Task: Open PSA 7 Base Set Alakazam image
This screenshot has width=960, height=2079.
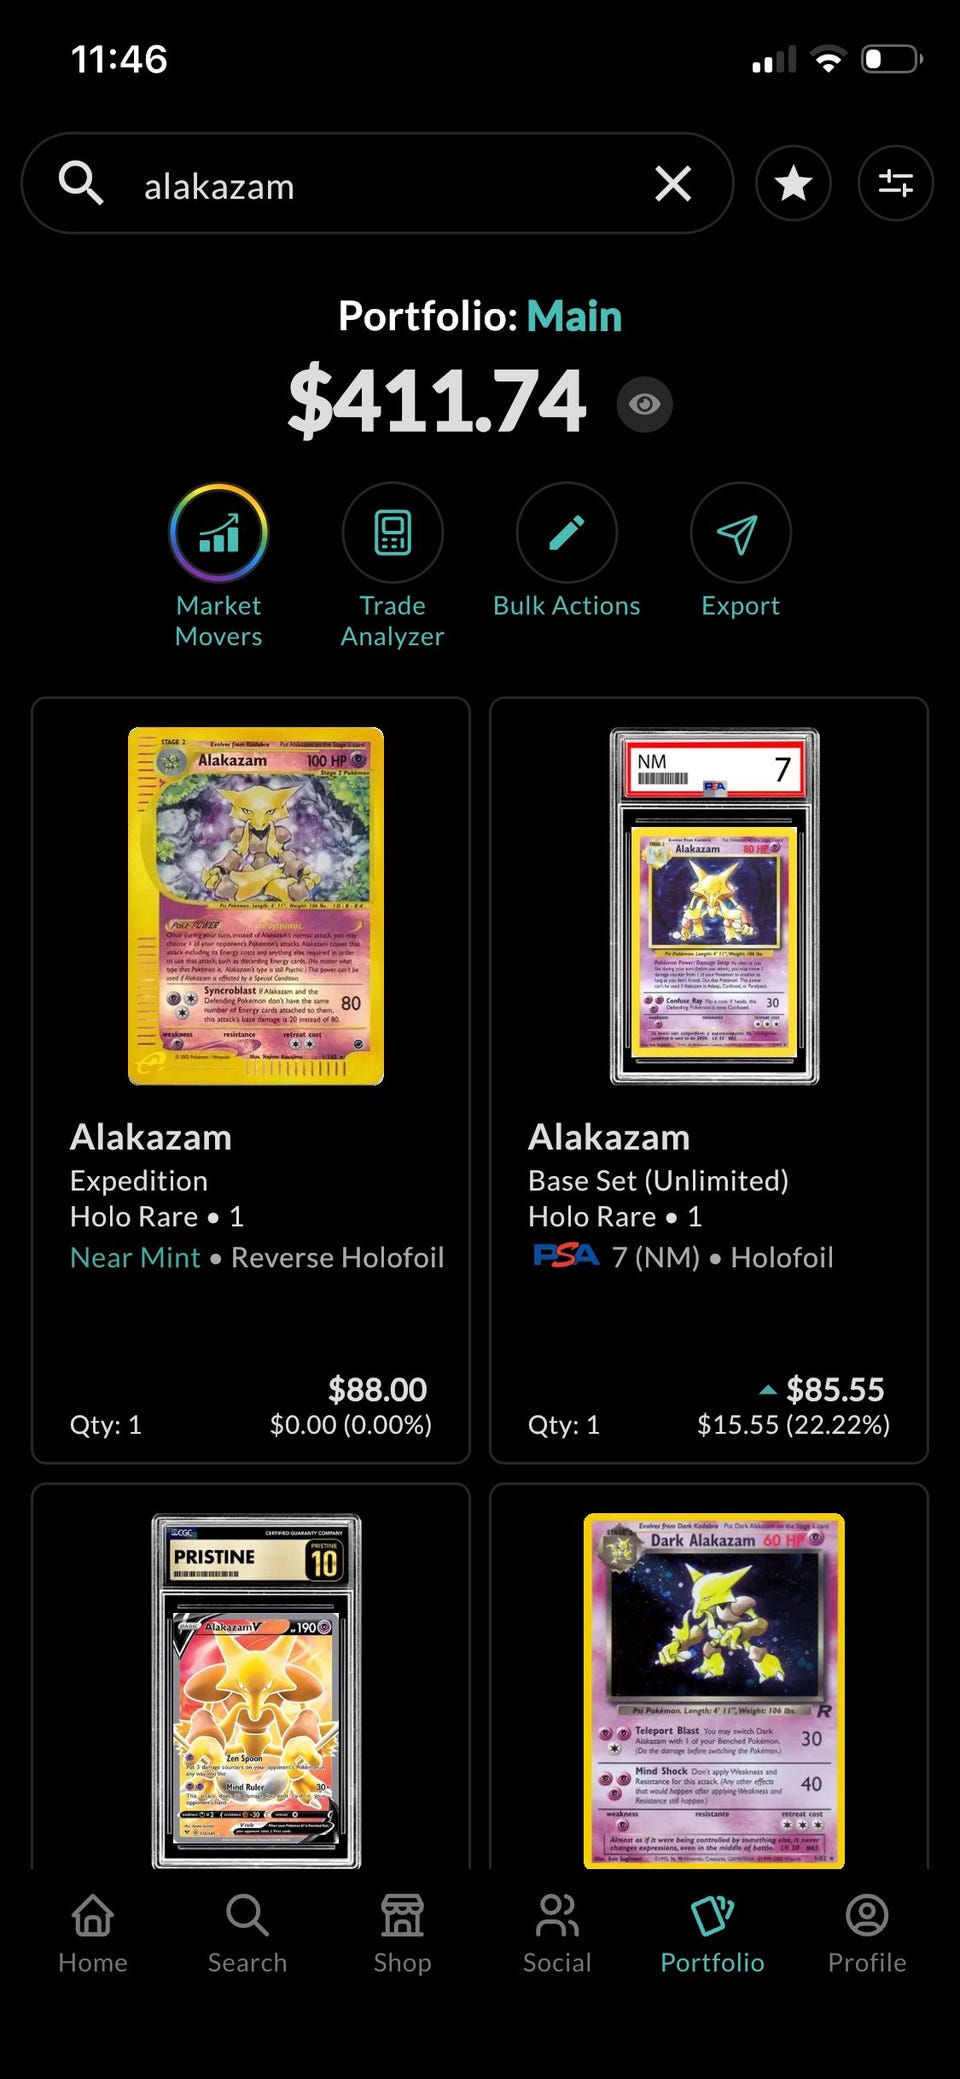Action: 714,906
